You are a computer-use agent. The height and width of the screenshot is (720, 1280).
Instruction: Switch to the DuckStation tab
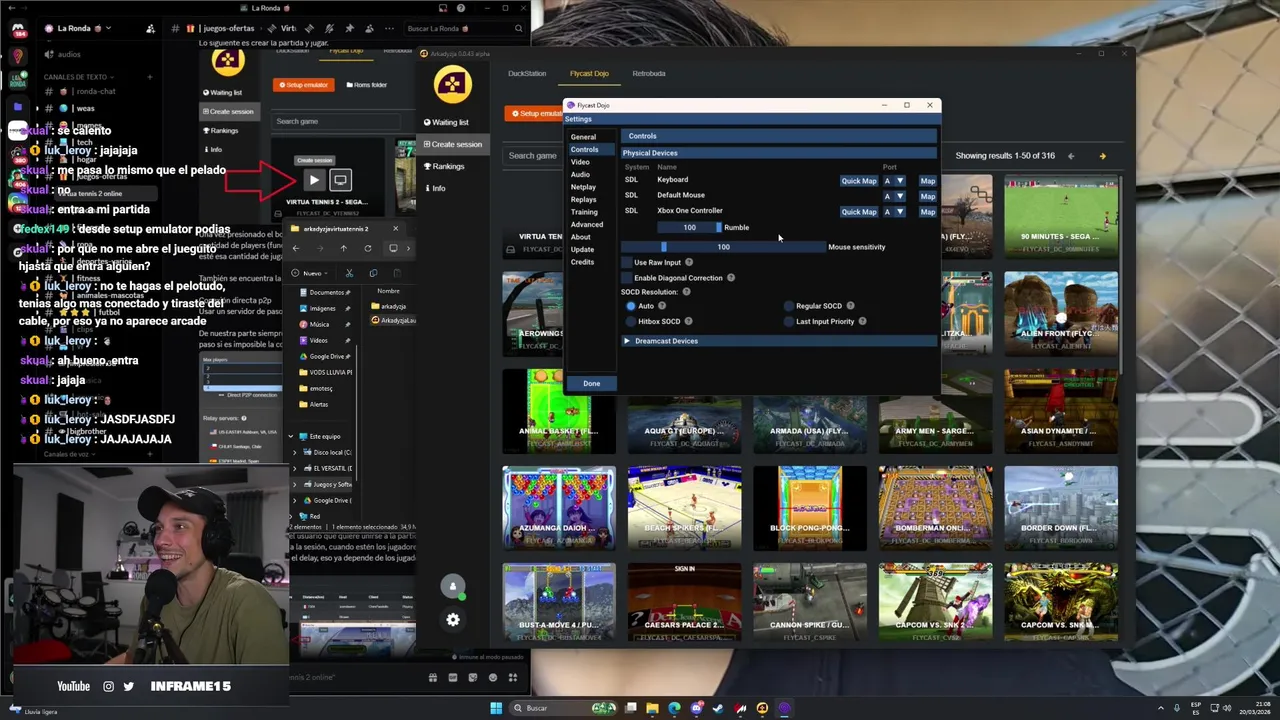[x=527, y=73]
